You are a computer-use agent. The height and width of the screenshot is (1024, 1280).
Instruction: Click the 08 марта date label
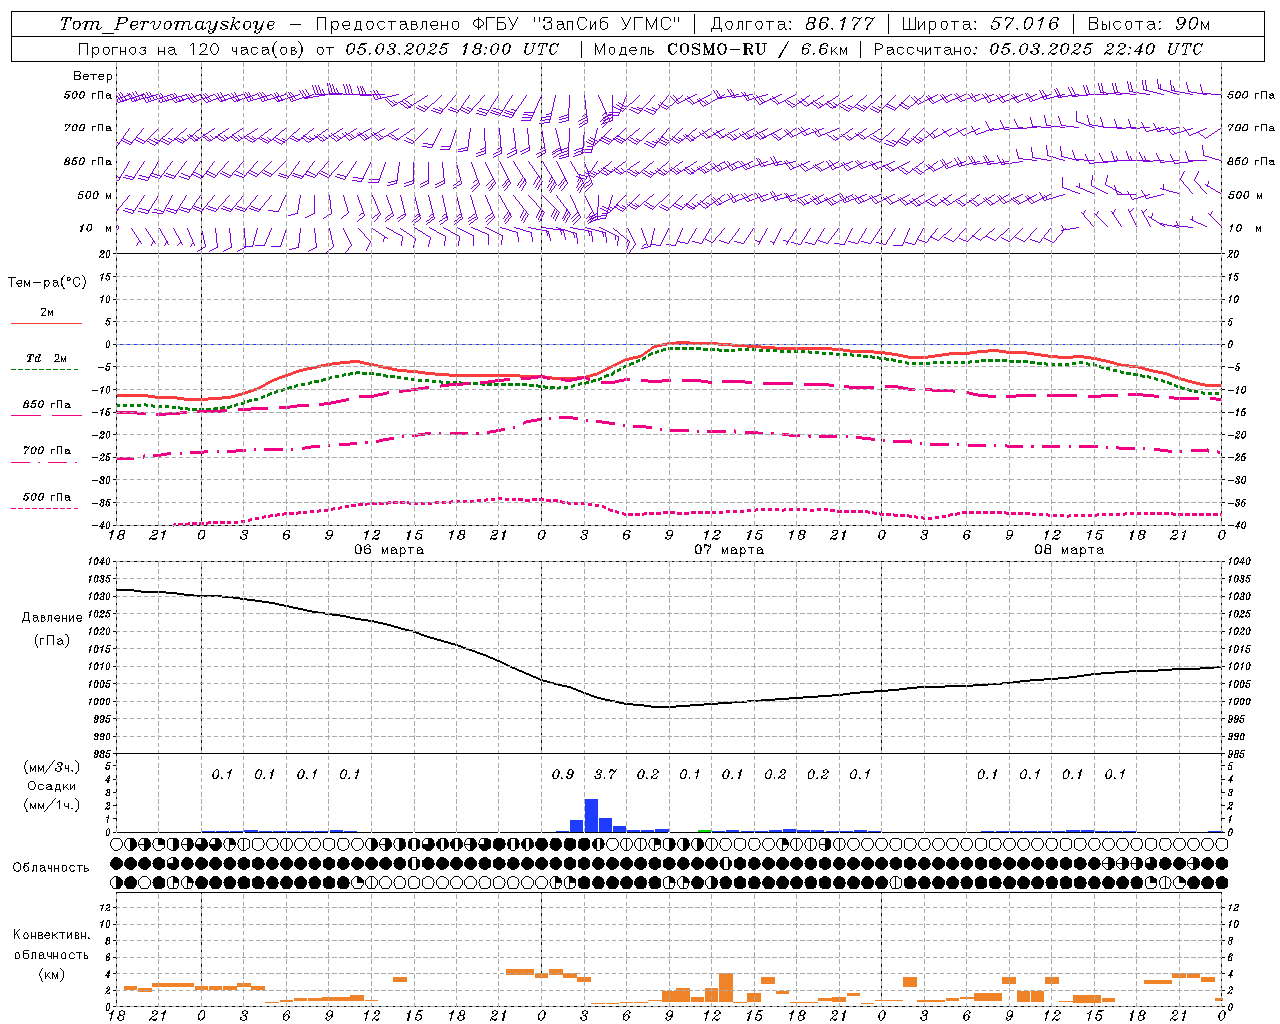[x=1069, y=550]
